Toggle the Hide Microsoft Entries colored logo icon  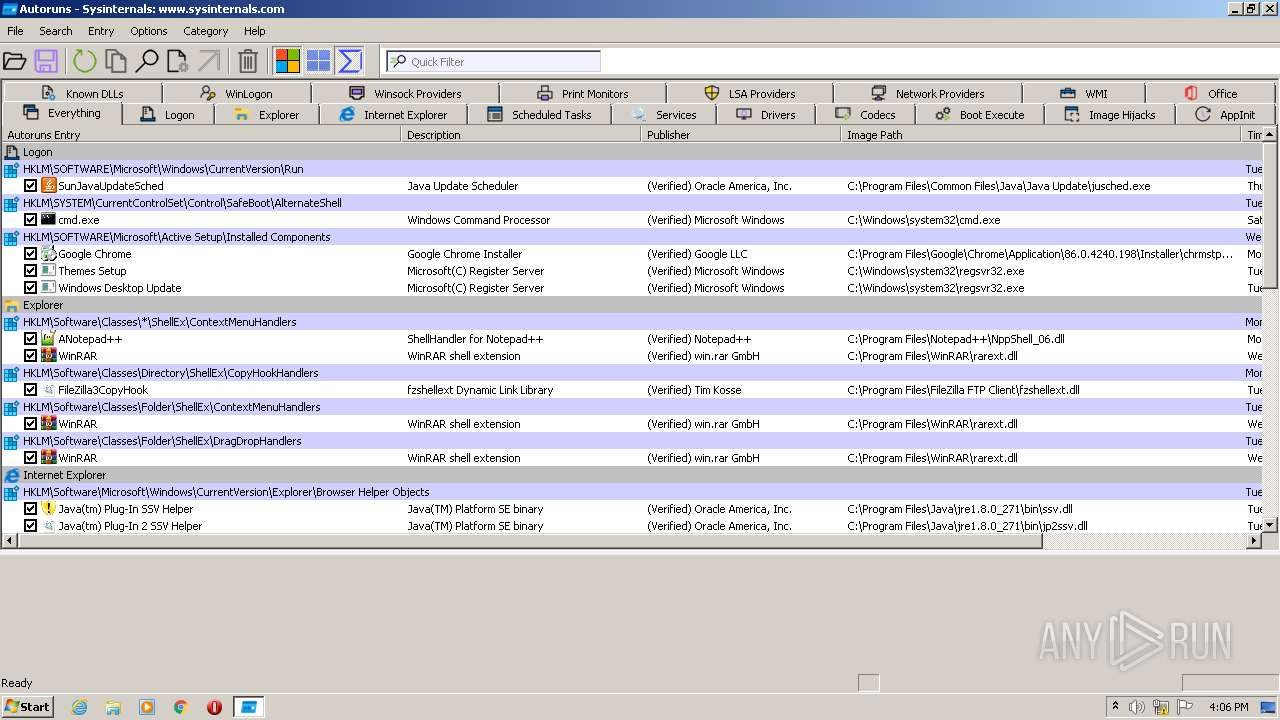288,62
